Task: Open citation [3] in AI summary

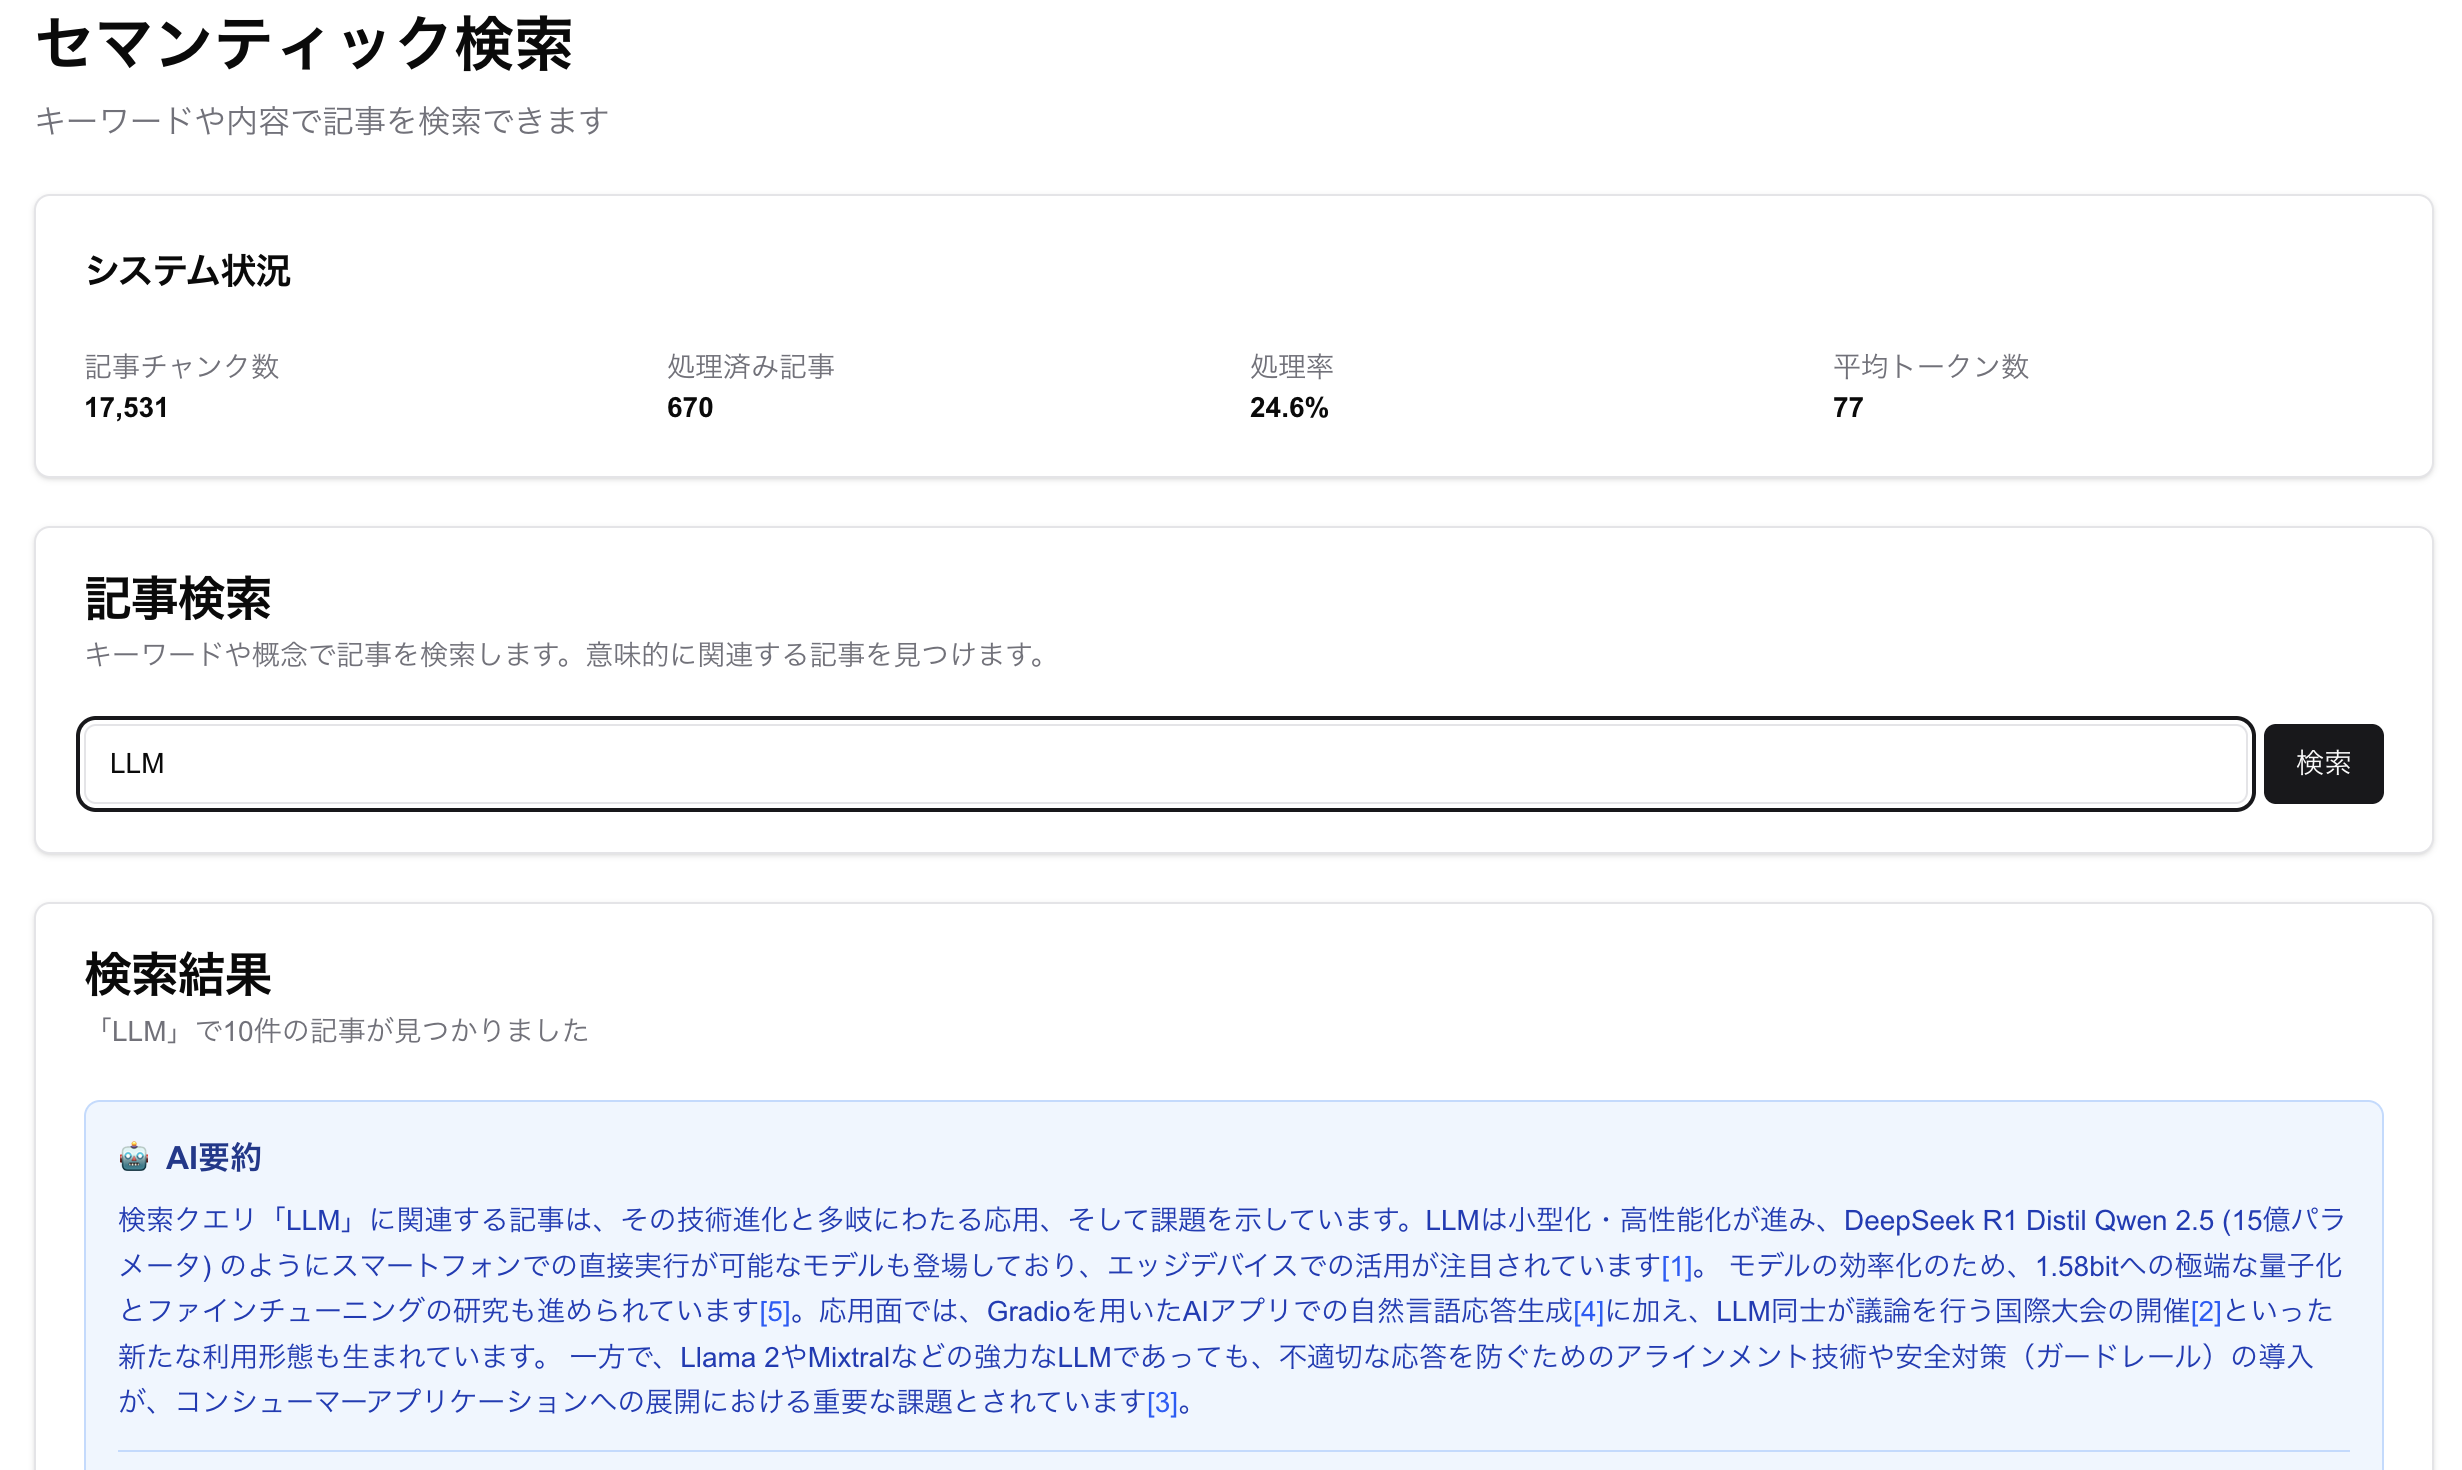Action: coord(1162,1403)
